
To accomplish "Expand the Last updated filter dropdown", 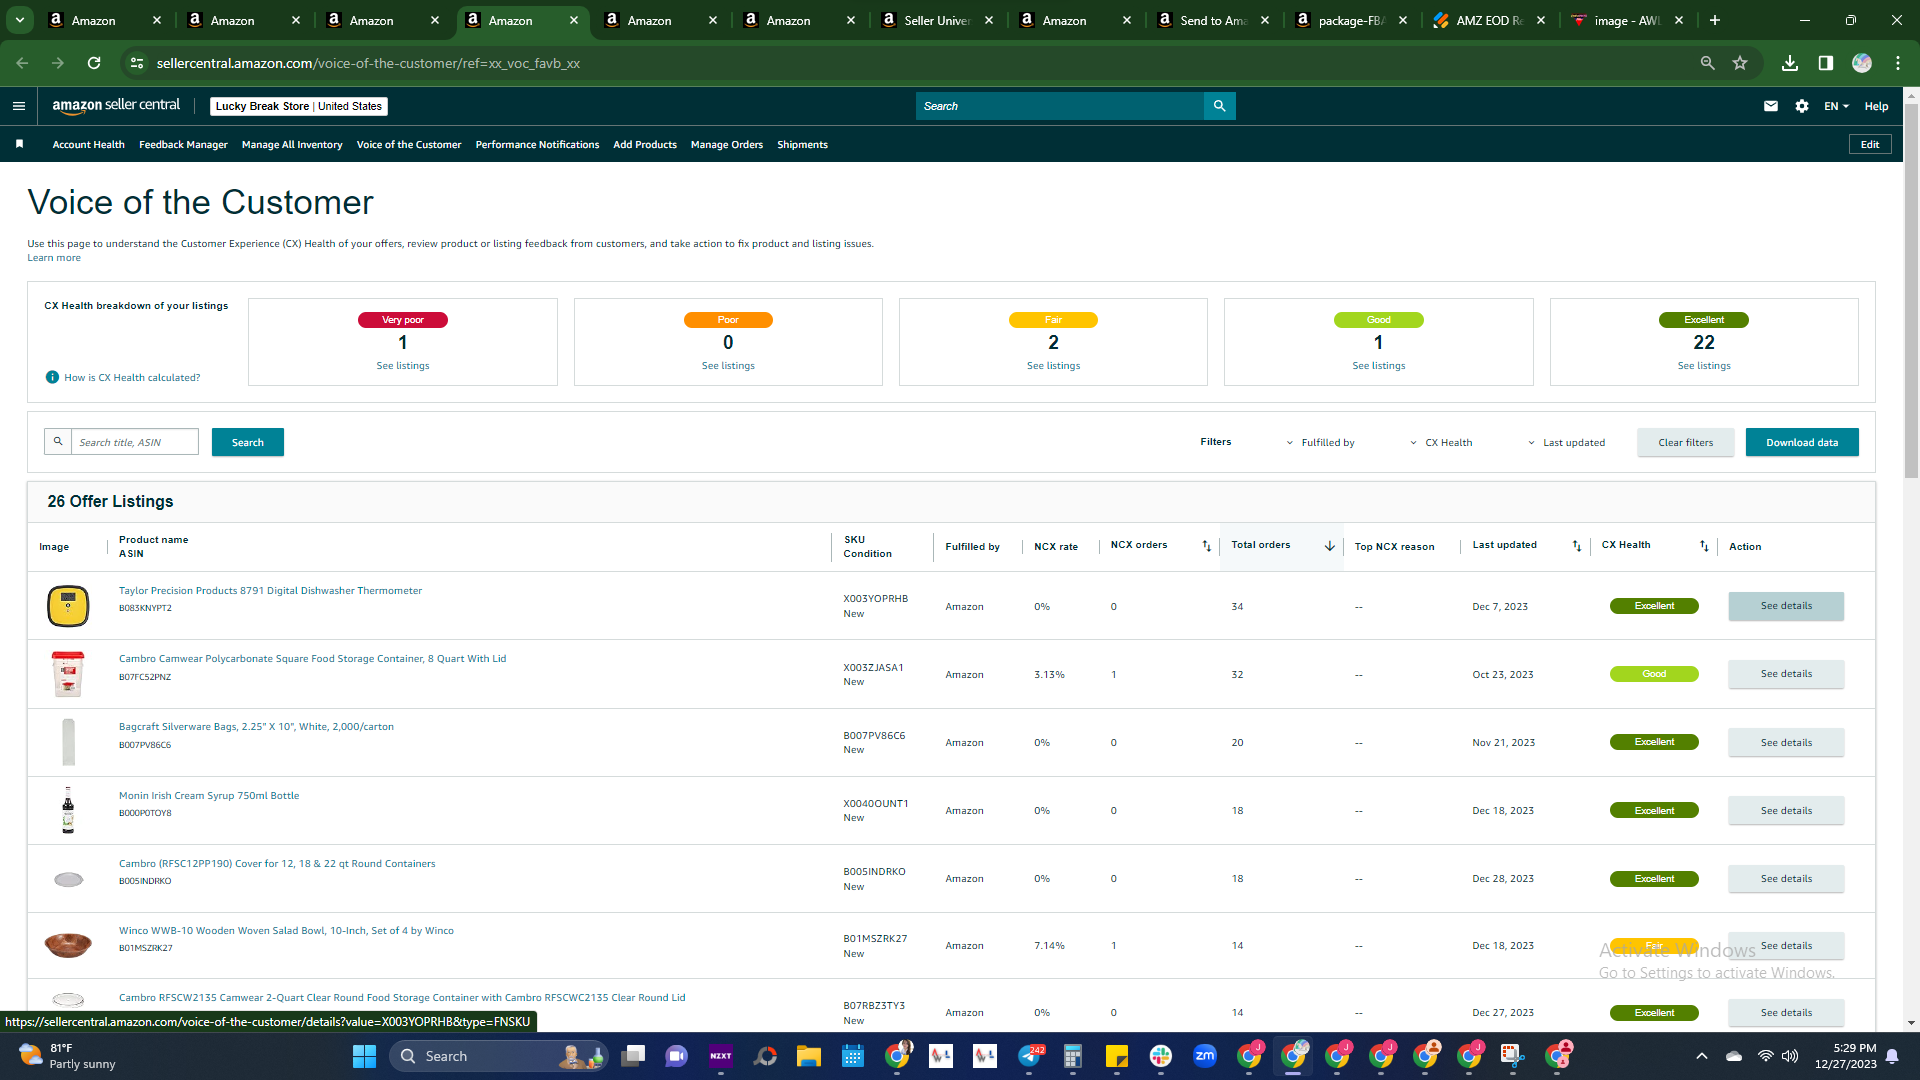I will click(1566, 443).
